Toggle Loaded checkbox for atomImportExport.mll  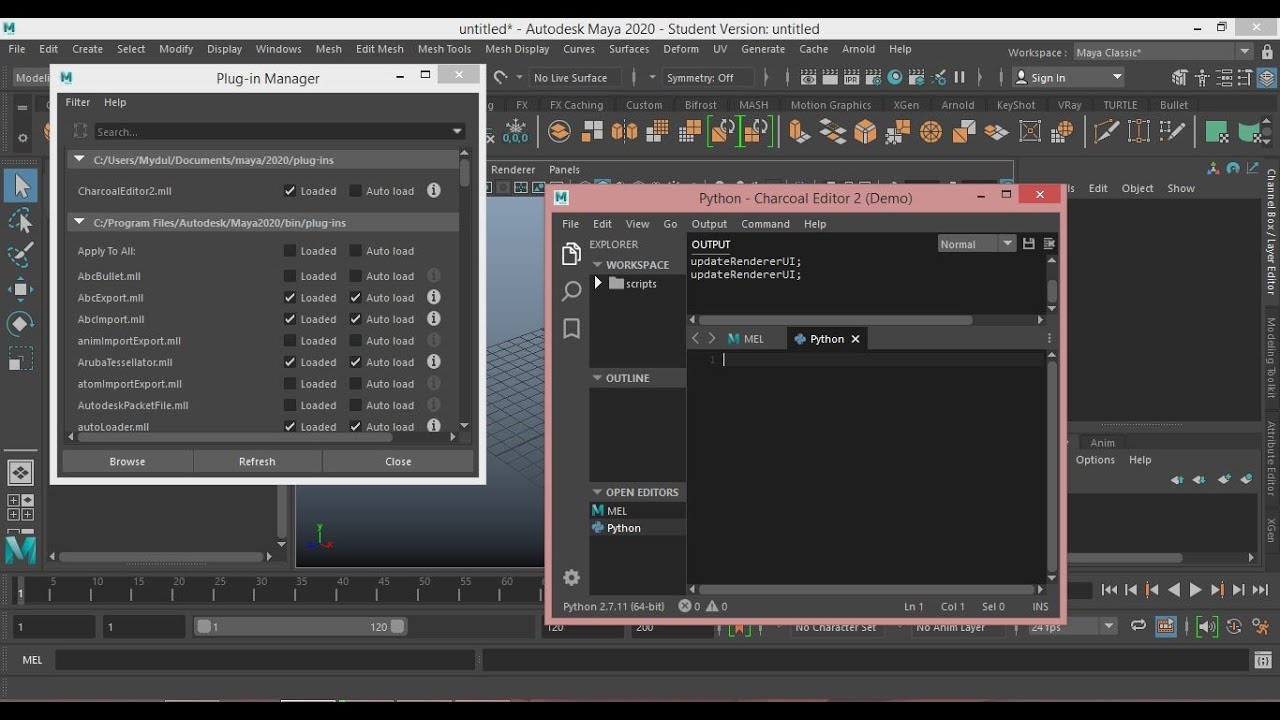[290, 384]
